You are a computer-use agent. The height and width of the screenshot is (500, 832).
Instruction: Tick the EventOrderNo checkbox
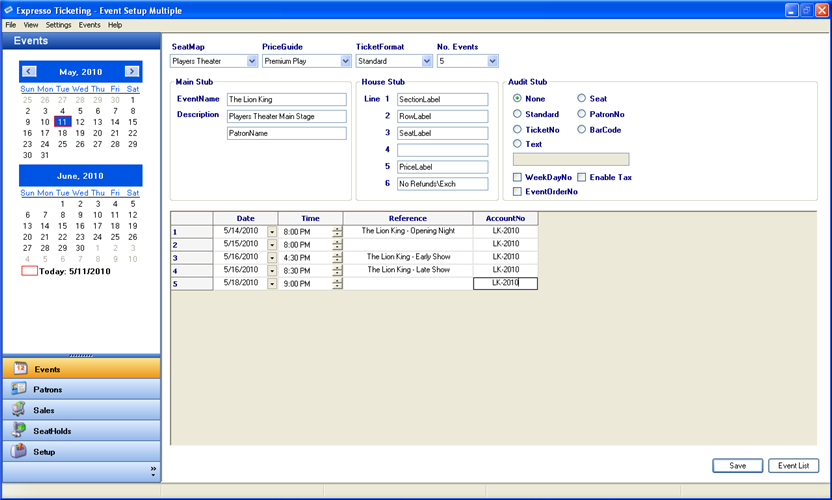click(x=517, y=192)
